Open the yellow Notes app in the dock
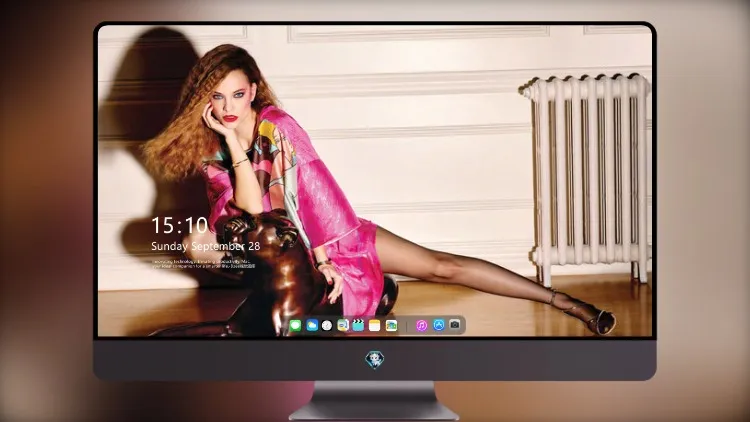The height and width of the screenshot is (422, 750). click(x=375, y=326)
